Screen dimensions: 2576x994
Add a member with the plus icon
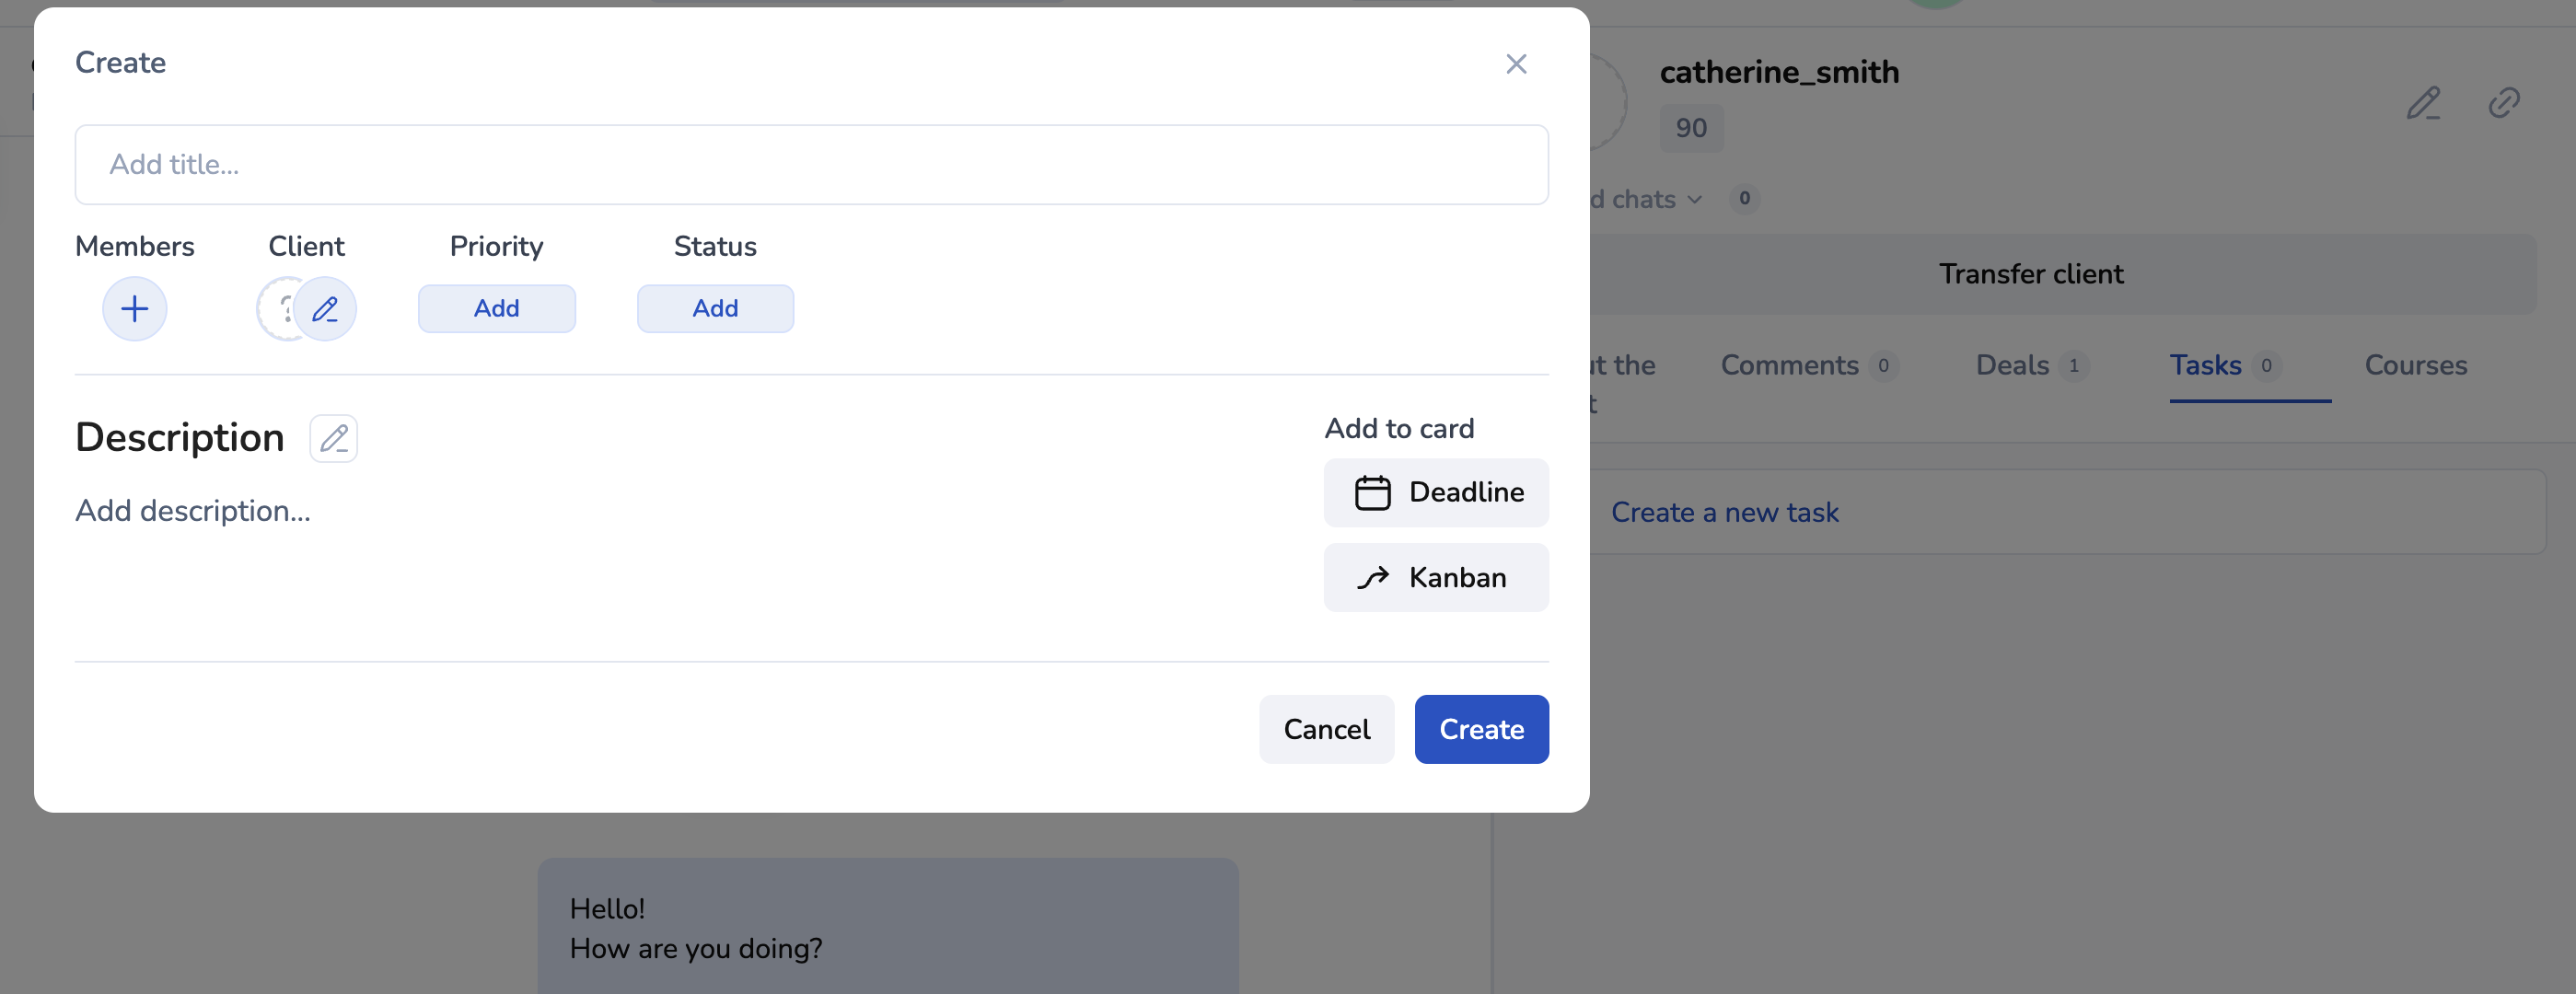[135, 309]
